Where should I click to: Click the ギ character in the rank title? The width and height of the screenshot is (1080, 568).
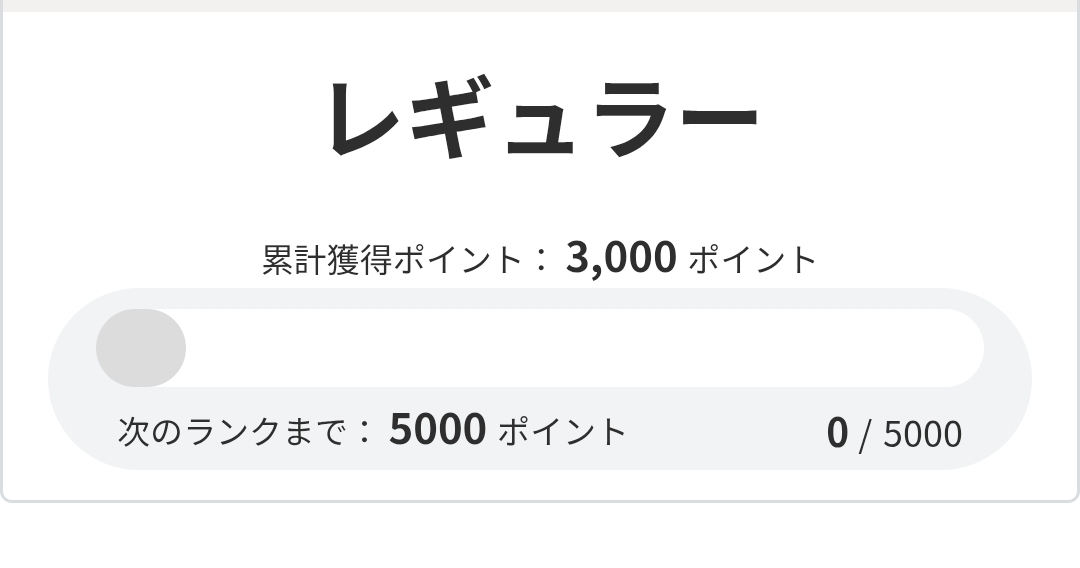point(447,118)
